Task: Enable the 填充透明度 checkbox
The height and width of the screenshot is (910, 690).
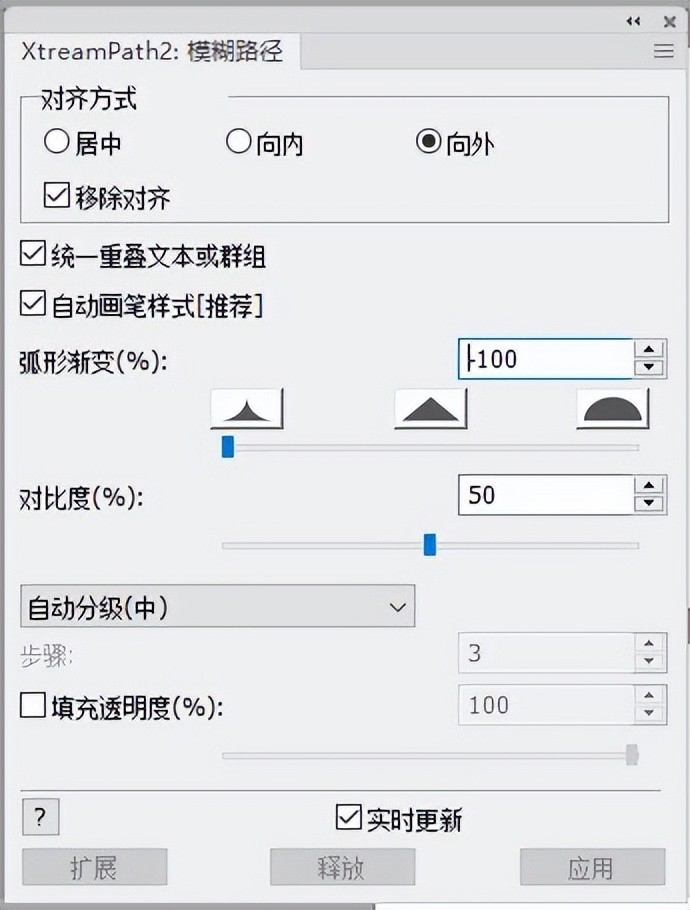Action: [x=33, y=707]
